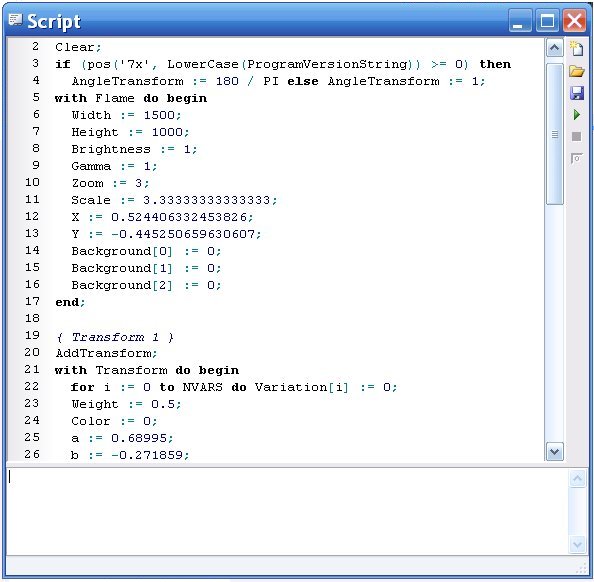Minimize the Script window
The height and width of the screenshot is (582, 594).
point(519,21)
